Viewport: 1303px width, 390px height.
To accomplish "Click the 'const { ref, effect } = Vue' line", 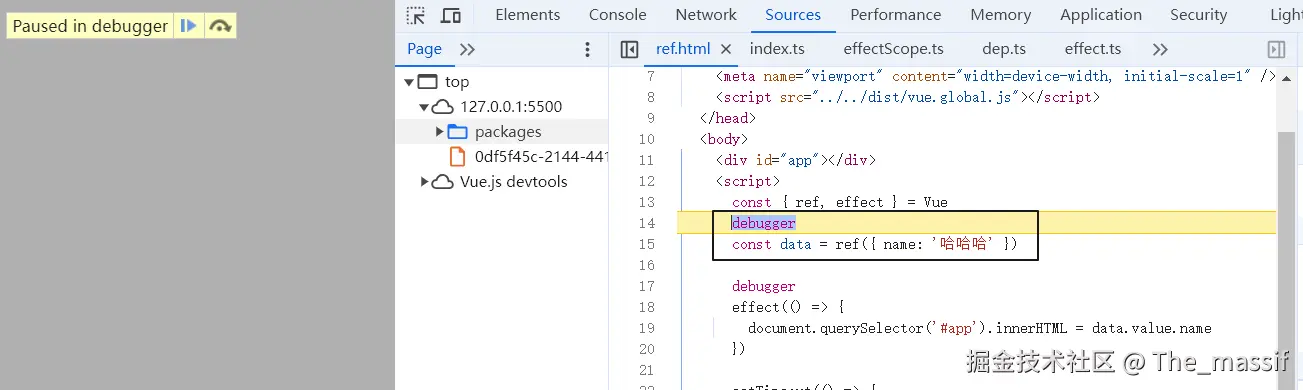I will [x=840, y=202].
